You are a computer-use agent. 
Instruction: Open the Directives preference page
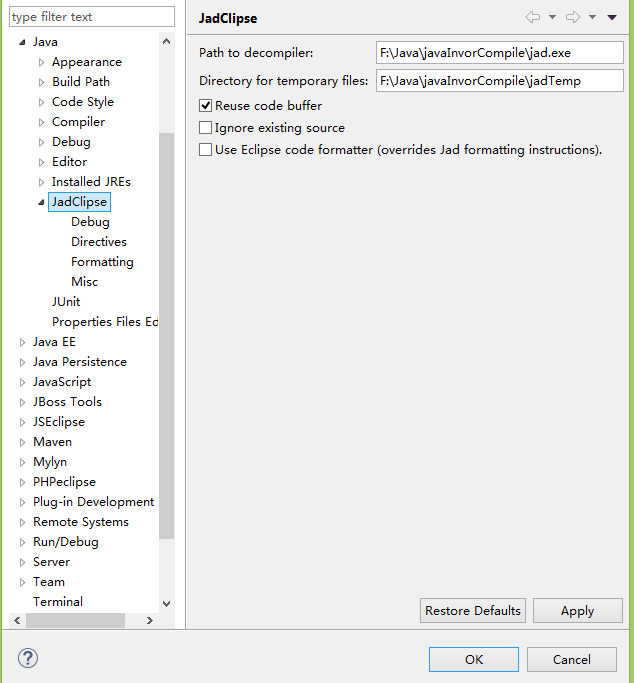pos(99,242)
